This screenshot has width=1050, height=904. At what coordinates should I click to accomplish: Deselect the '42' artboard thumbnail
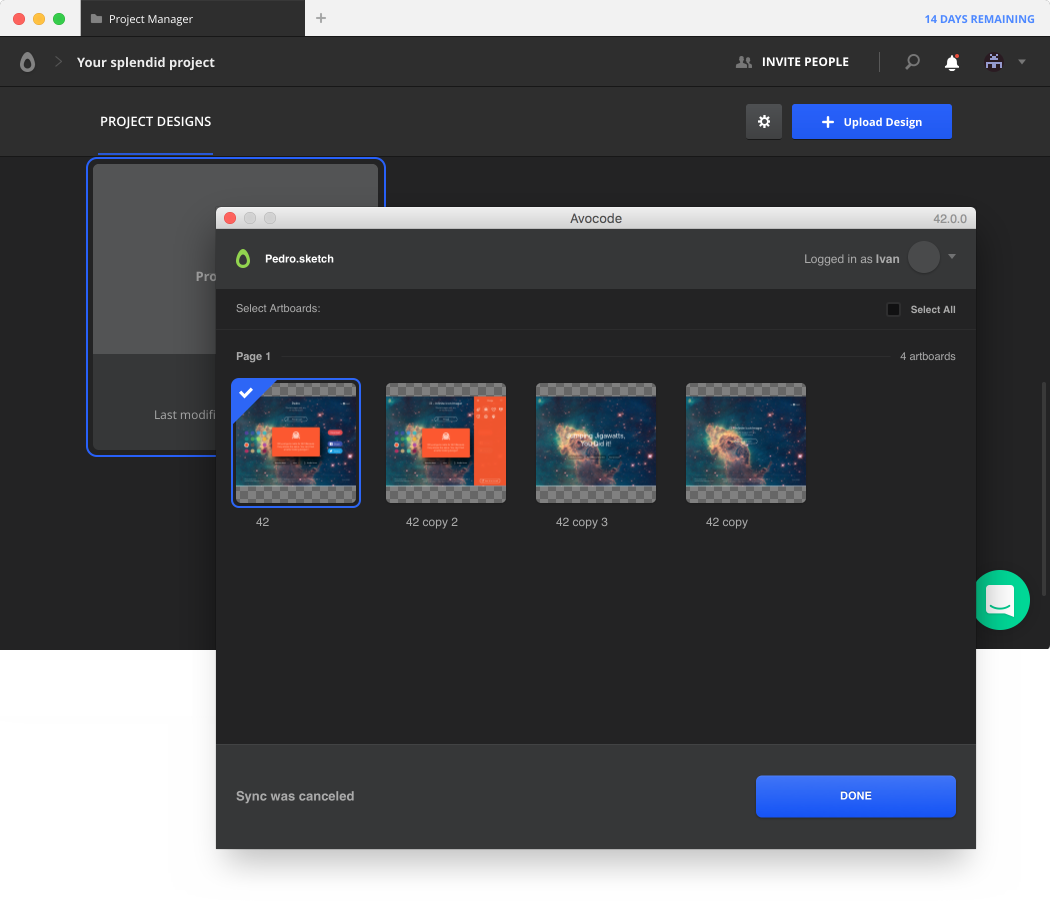click(296, 443)
